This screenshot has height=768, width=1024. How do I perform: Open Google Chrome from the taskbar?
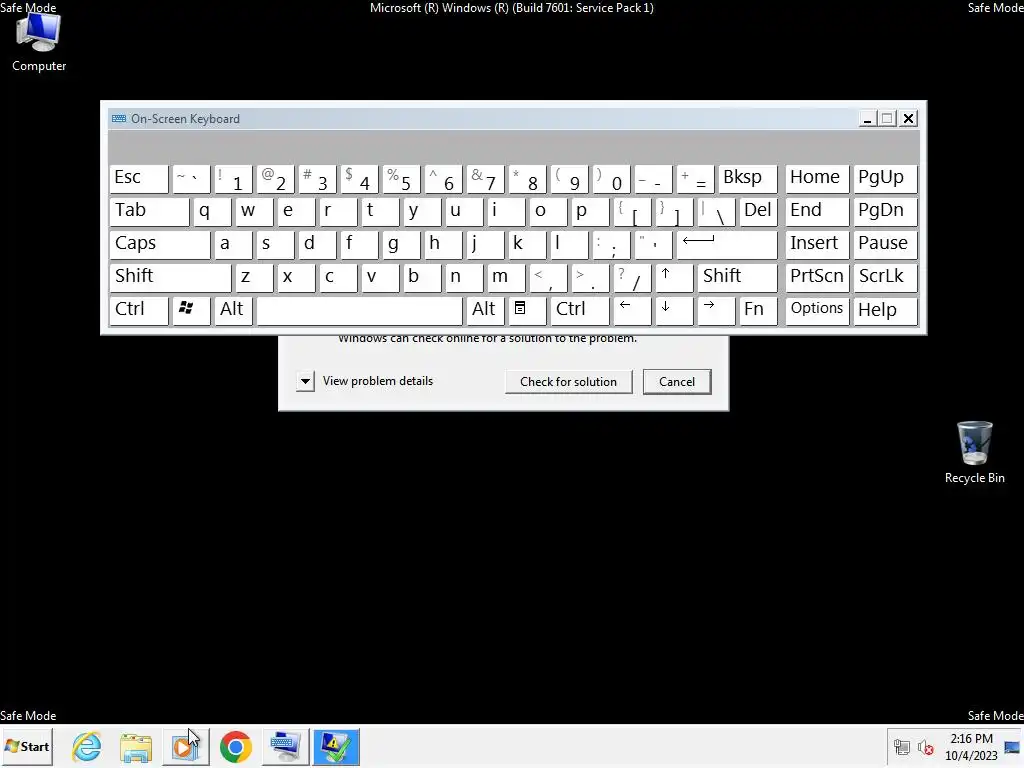coord(236,746)
